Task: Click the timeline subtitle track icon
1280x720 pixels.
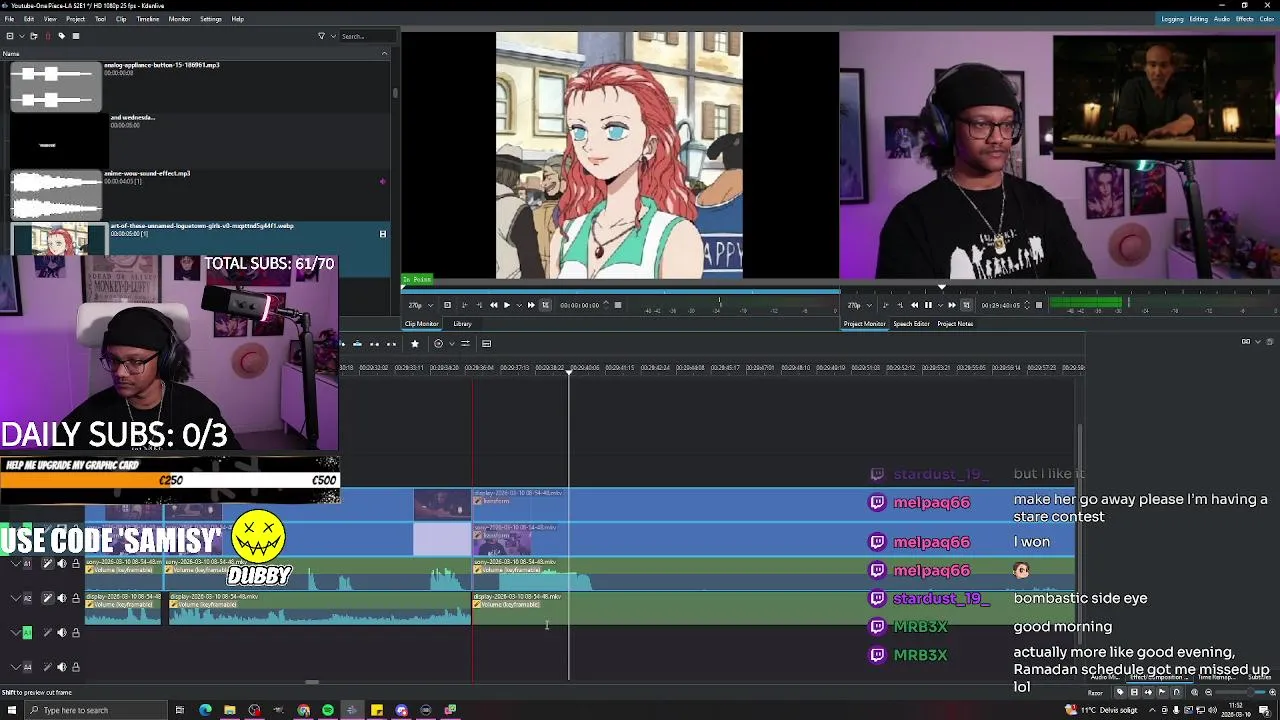Action: (x=486, y=343)
